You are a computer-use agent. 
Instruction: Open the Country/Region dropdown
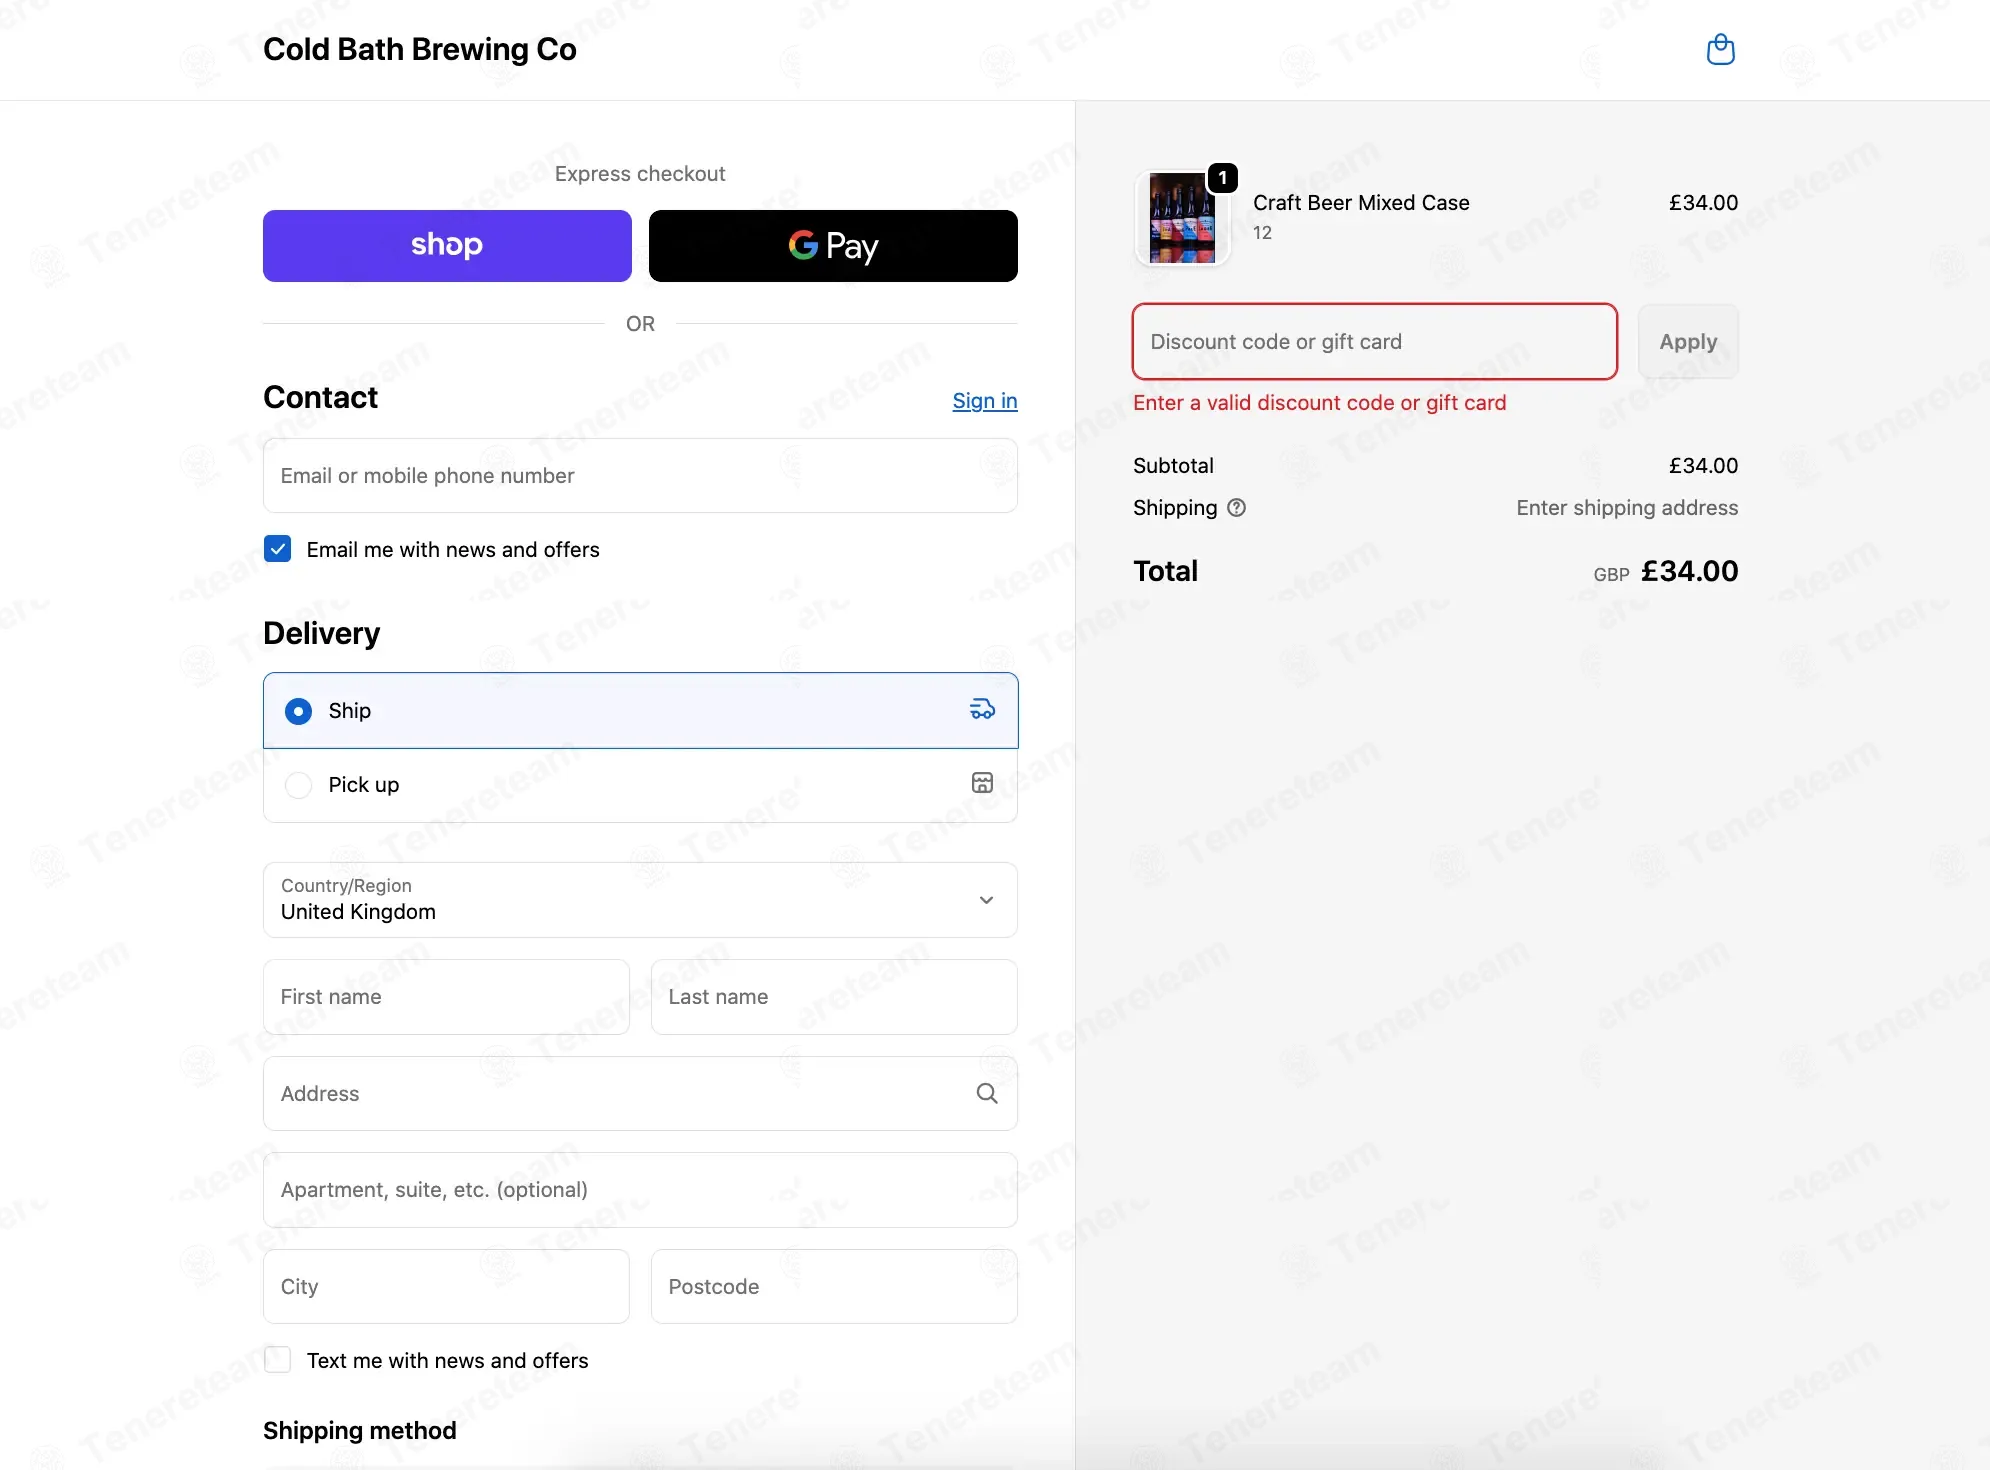click(x=640, y=900)
